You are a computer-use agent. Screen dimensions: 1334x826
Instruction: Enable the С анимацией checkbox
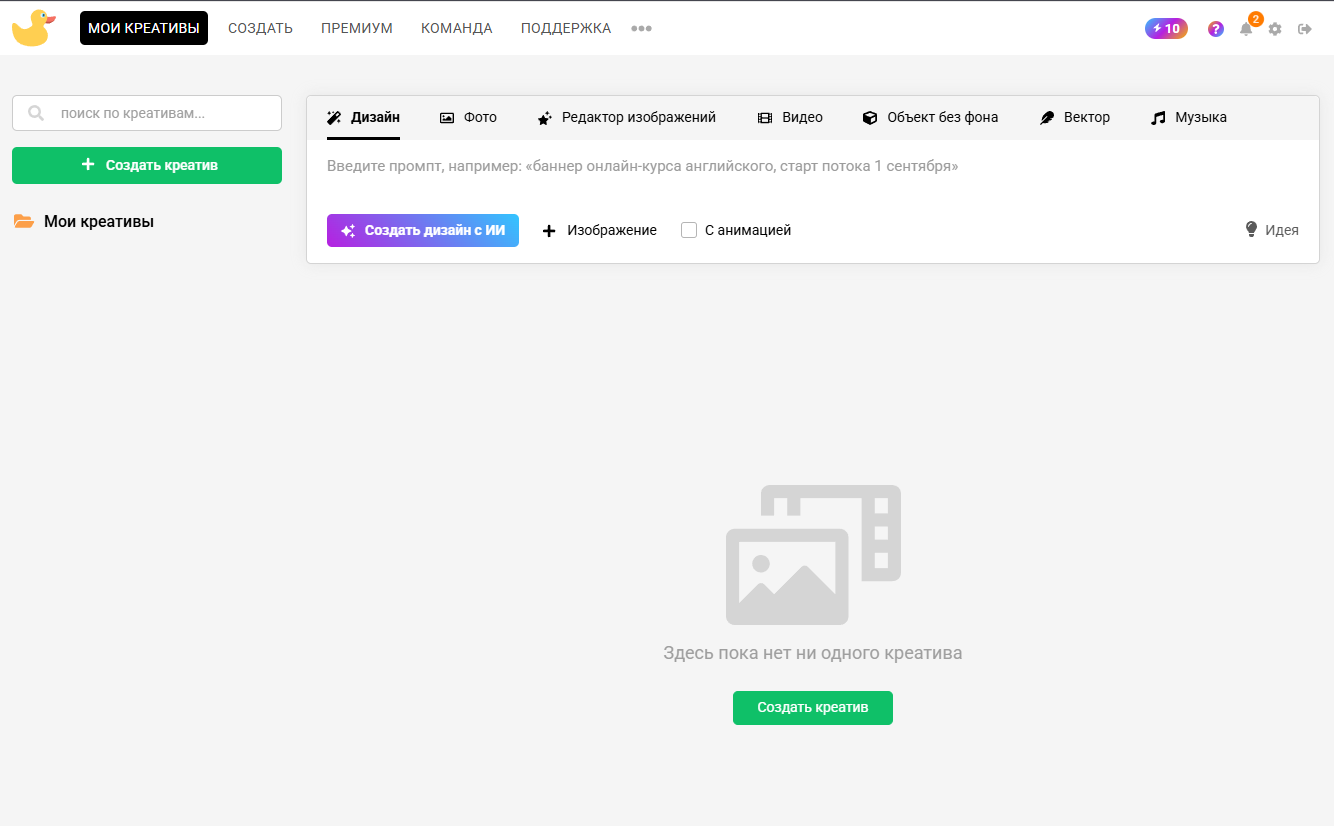689,230
